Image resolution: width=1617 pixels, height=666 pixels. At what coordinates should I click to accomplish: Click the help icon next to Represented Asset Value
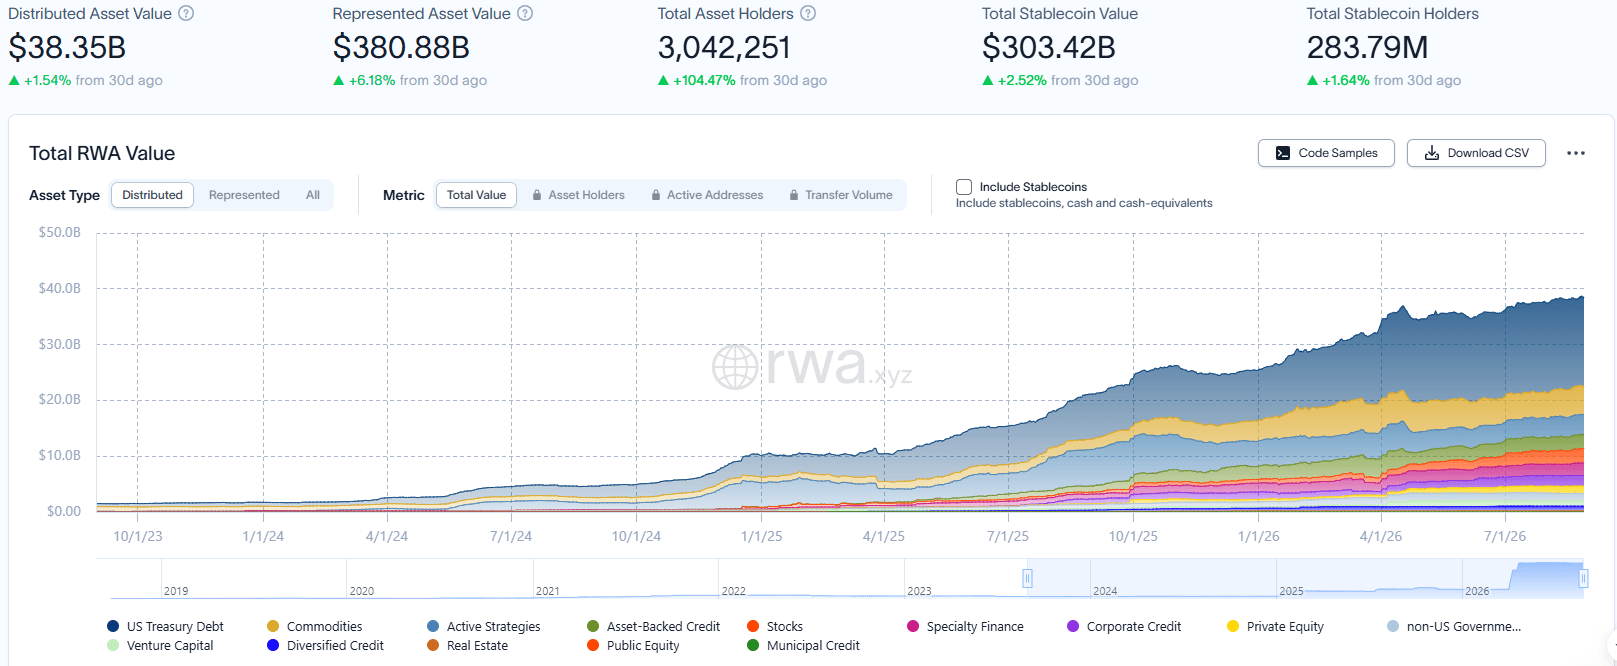pyautogui.click(x=525, y=14)
